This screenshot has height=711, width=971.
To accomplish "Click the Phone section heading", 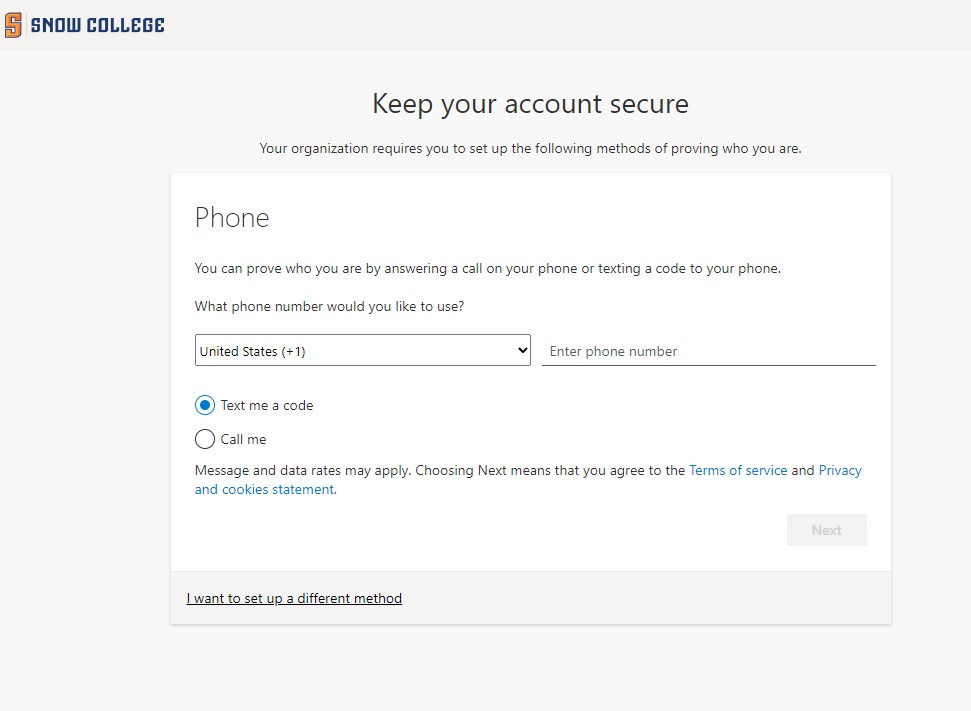I will (232, 218).
